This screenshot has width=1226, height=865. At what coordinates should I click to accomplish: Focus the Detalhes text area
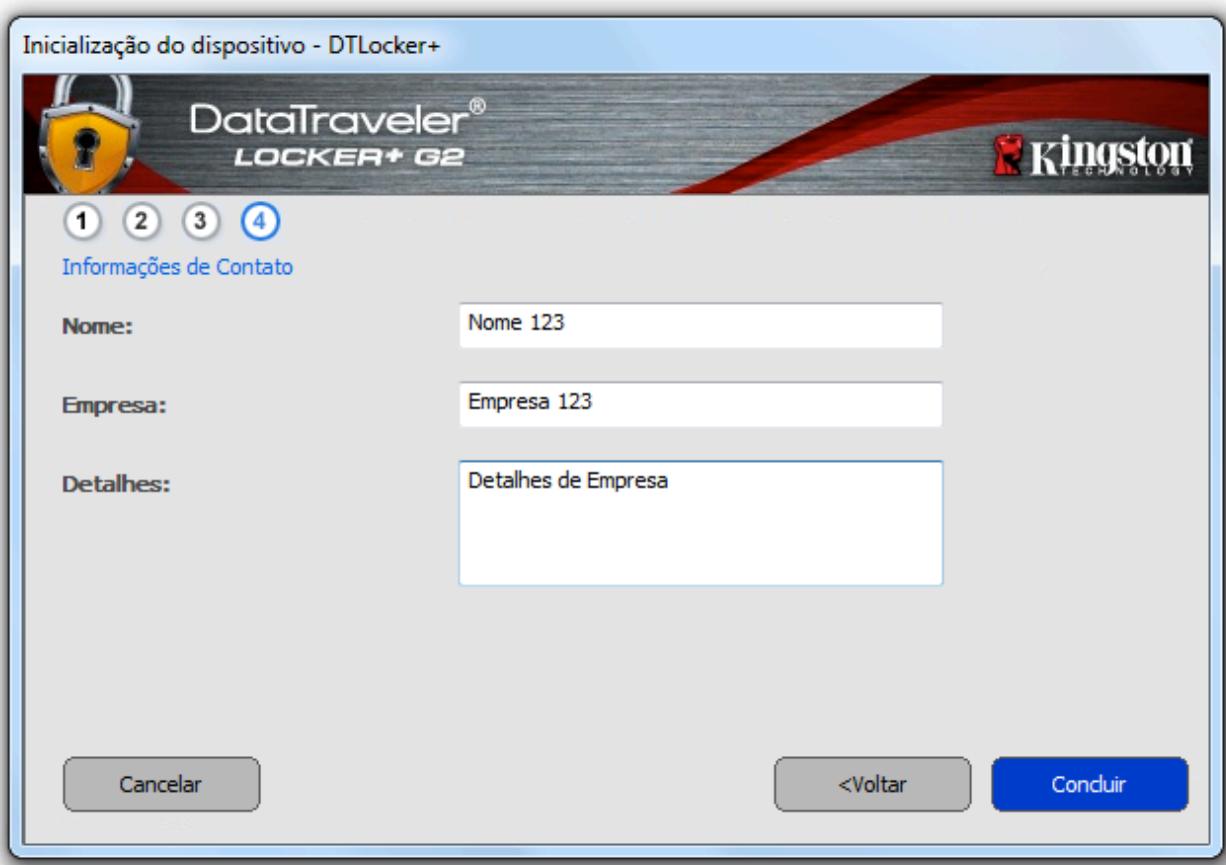coord(700,523)
